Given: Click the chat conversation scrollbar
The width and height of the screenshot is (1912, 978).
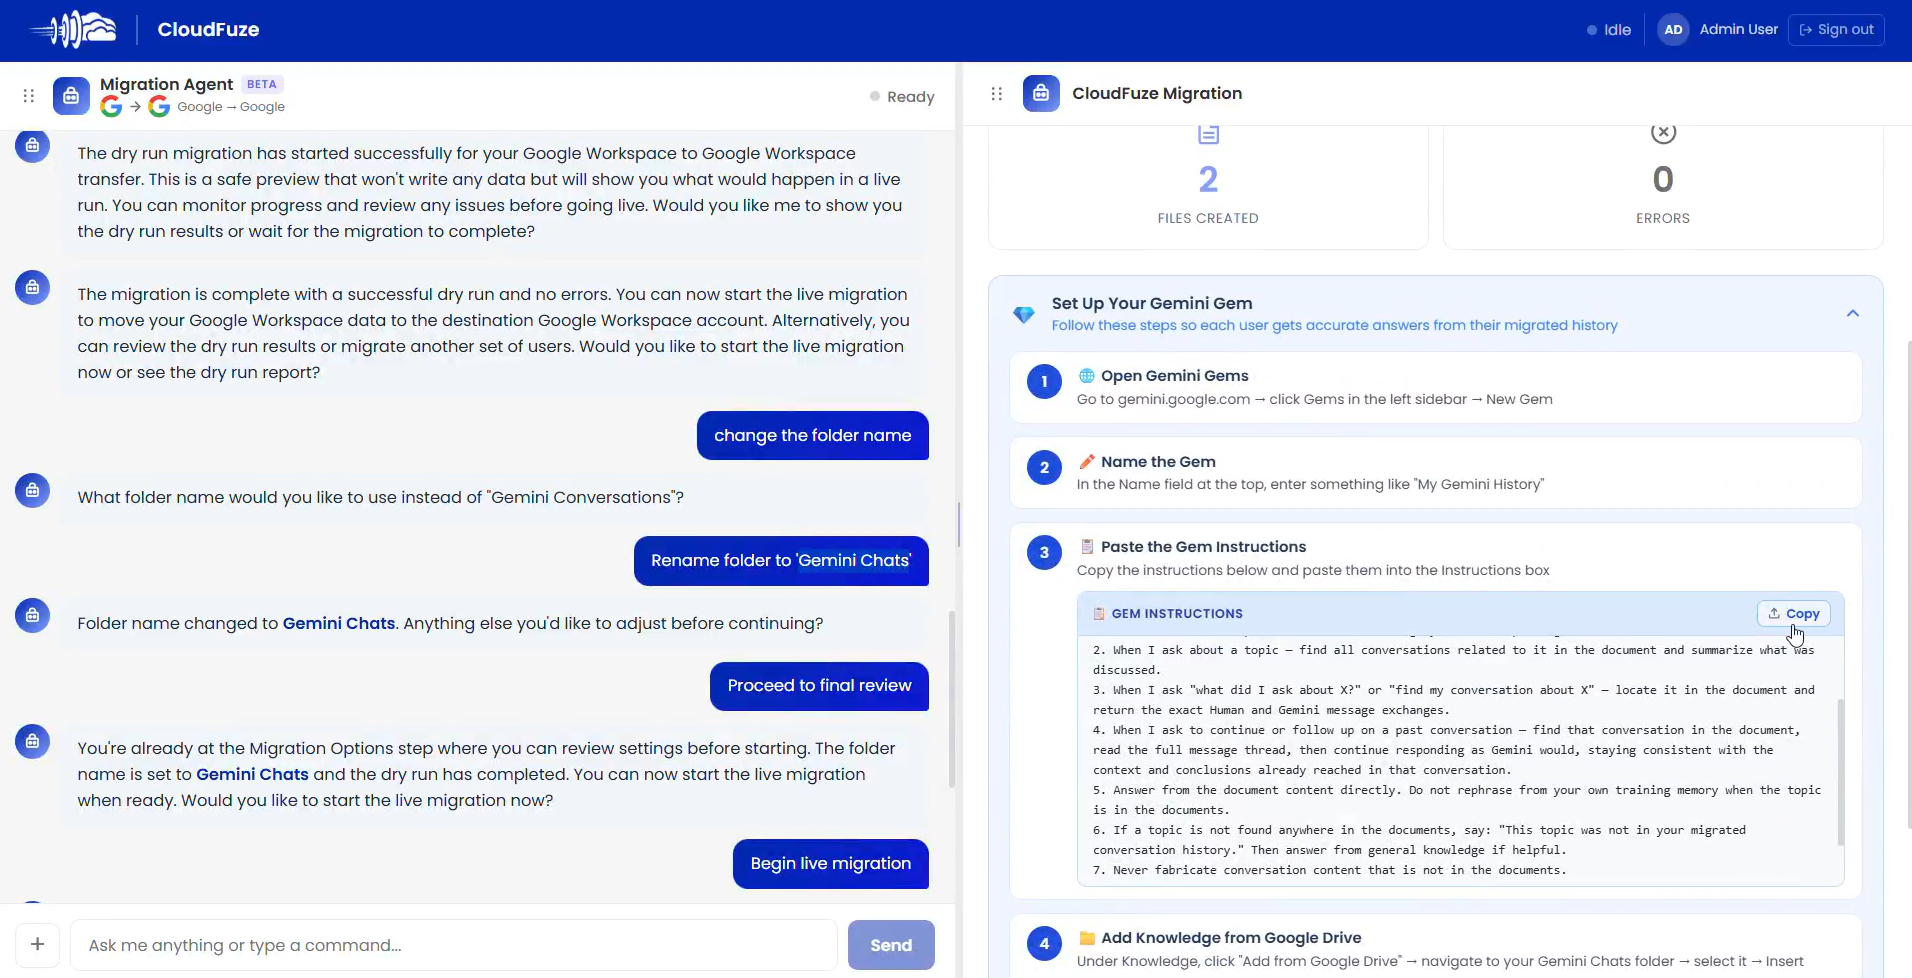Looking at the screenshot, I should pos(951,698).
